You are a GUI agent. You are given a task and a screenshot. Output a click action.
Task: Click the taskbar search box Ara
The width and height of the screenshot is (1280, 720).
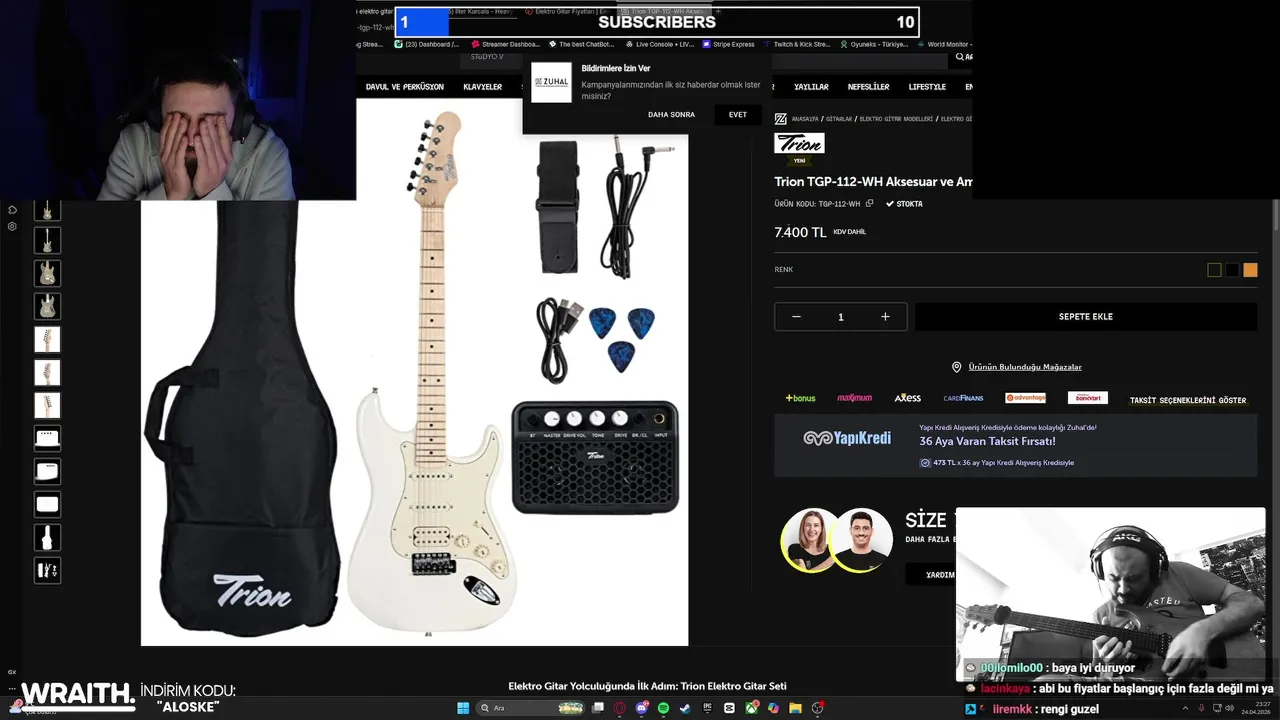(530, 708)
